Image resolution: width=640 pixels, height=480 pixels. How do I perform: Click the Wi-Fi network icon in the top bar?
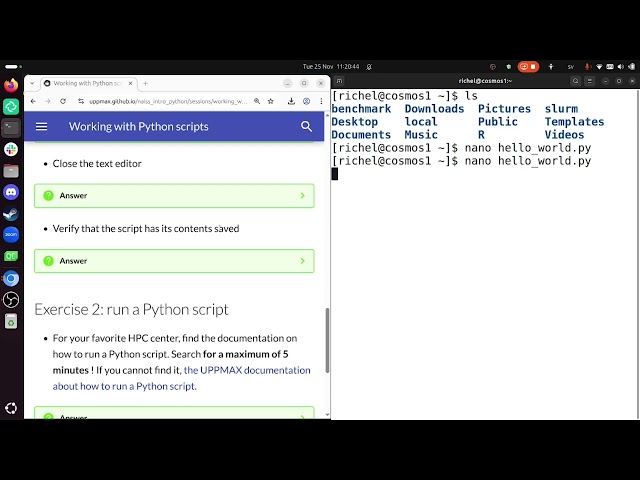(599, 67)
